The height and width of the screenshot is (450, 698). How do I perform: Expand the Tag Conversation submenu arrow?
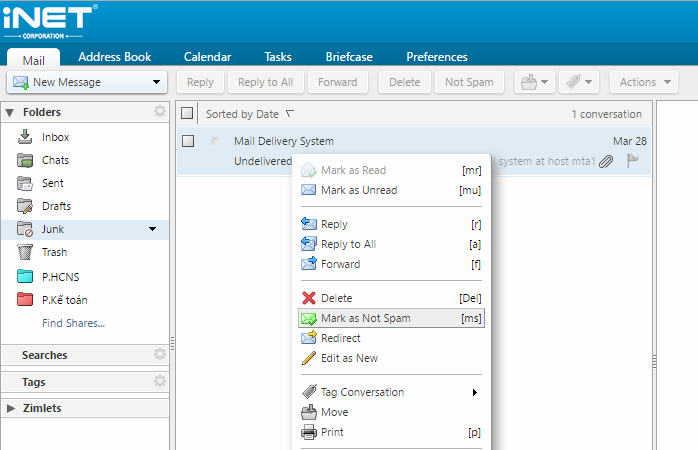[475, 392]
